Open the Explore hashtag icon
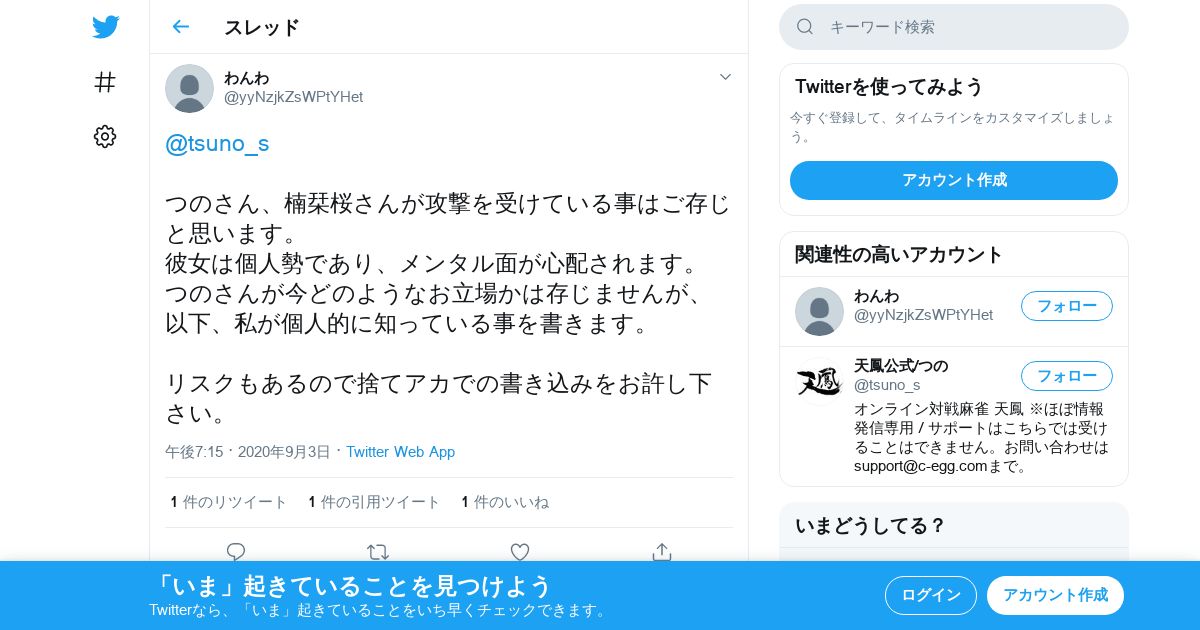The width and height of the screenshot is (1200, 630). point(105,82)
